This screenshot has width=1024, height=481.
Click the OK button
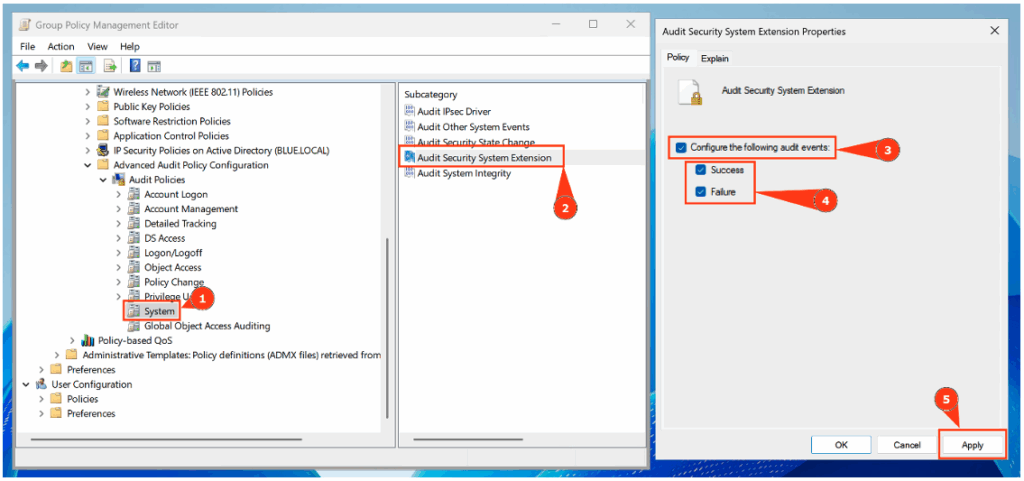coord(841,445)
